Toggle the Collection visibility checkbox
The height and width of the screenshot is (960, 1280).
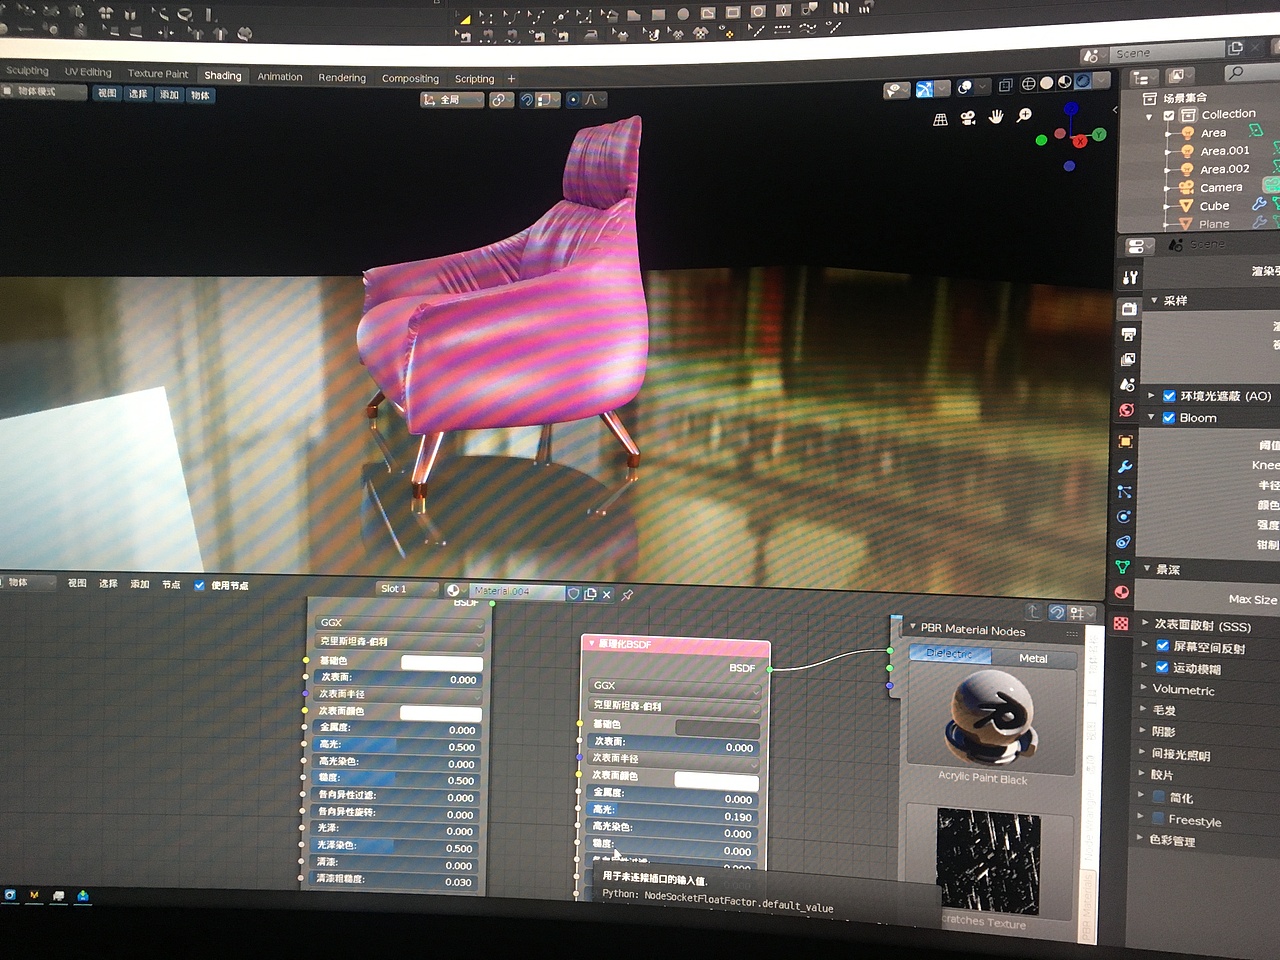(x=1169, y=116)
